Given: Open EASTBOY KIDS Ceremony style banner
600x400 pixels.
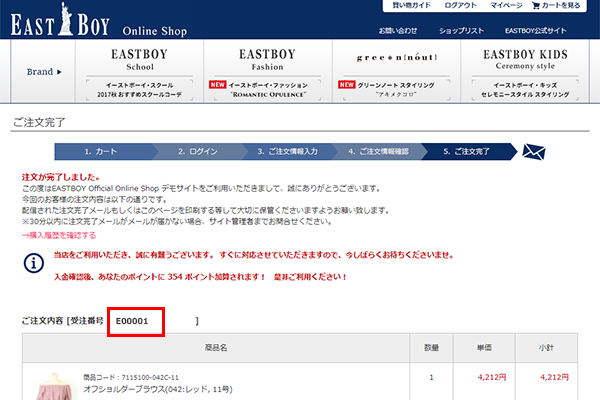Looking at the screenshot, I should pos(527,71).
